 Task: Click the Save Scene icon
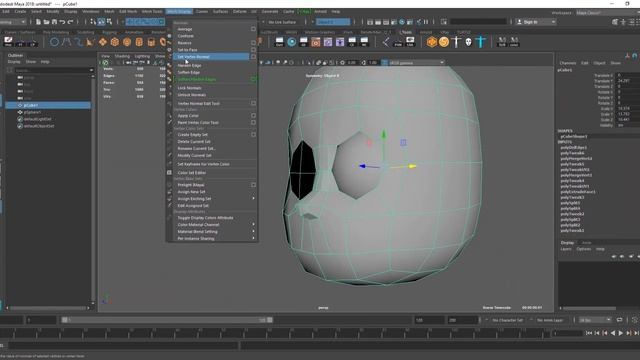click(54, 22)
